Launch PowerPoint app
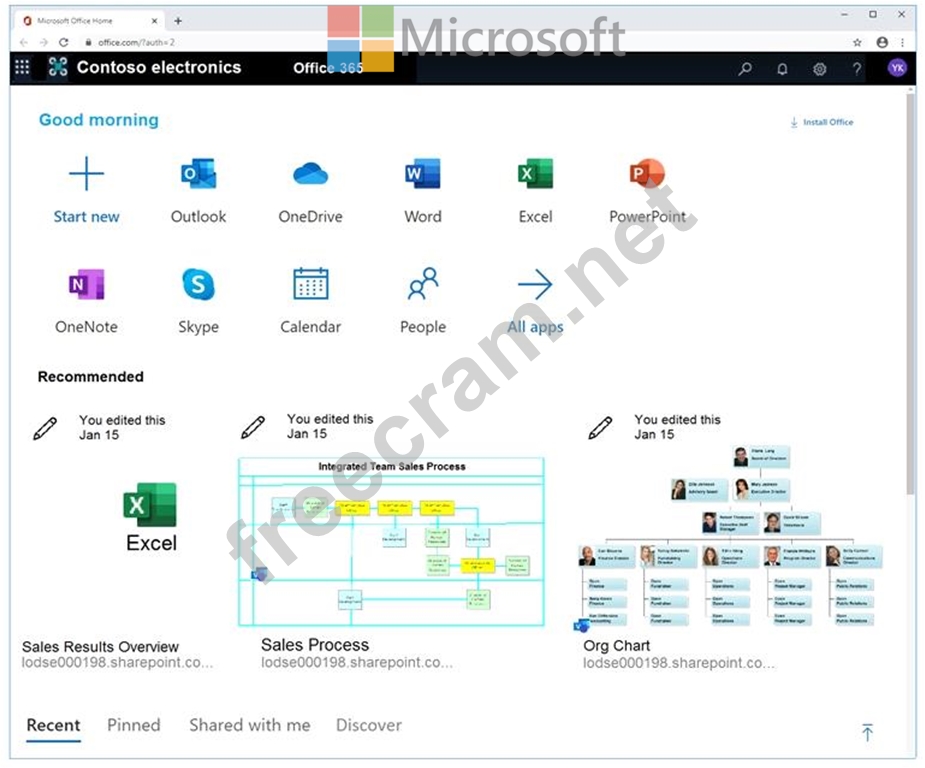 647,173
